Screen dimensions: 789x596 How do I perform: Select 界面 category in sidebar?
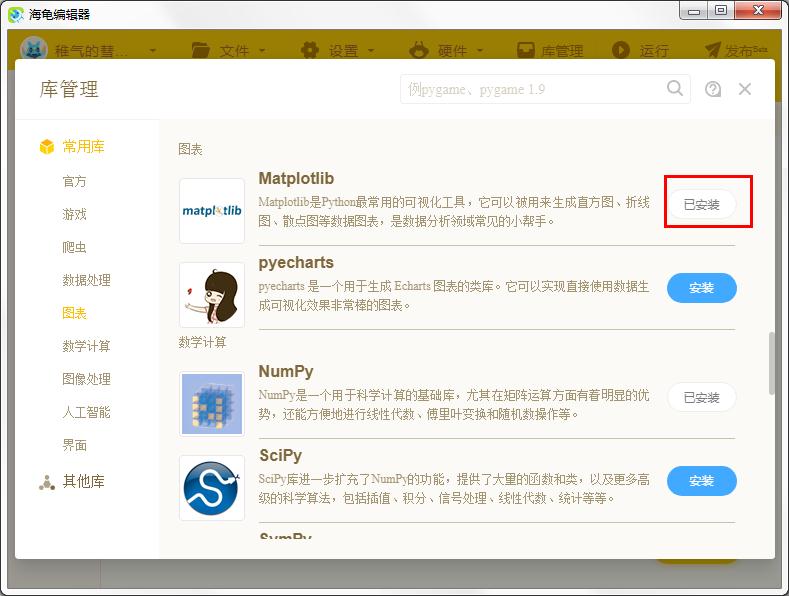[74, 445]
